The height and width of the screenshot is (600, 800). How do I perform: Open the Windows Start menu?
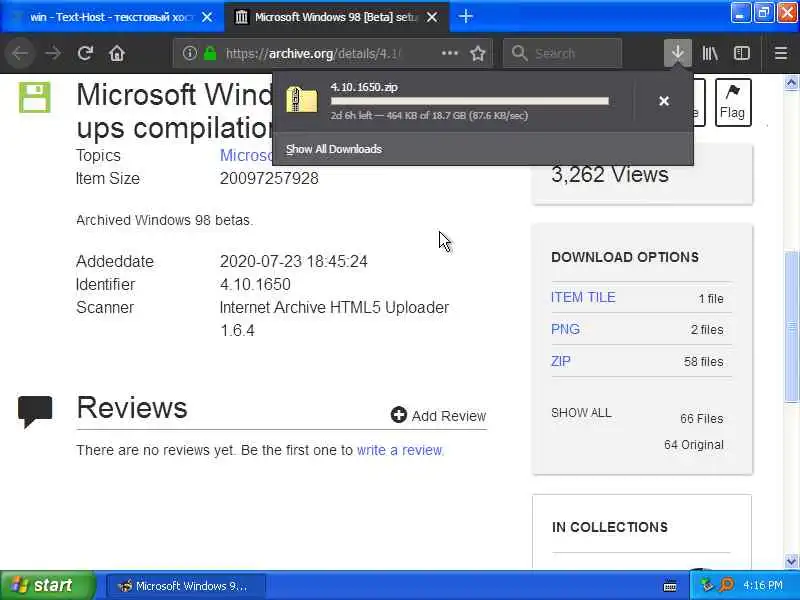47,585
